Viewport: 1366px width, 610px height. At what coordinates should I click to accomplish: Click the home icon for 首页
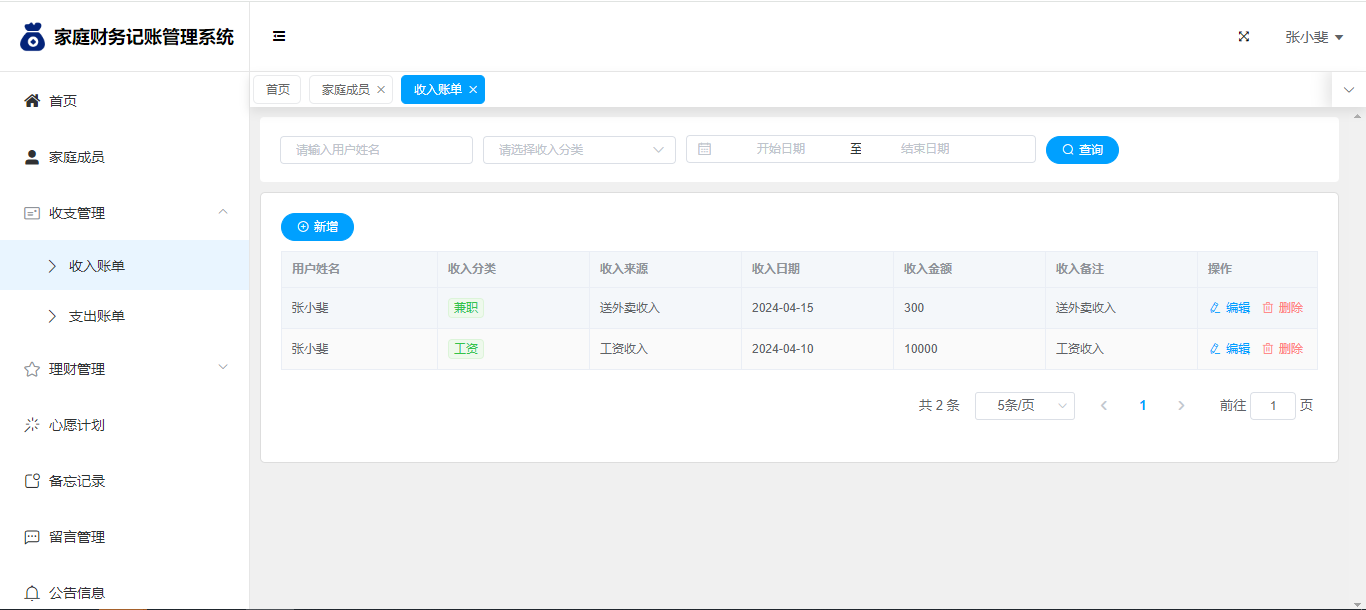[32, 101]
